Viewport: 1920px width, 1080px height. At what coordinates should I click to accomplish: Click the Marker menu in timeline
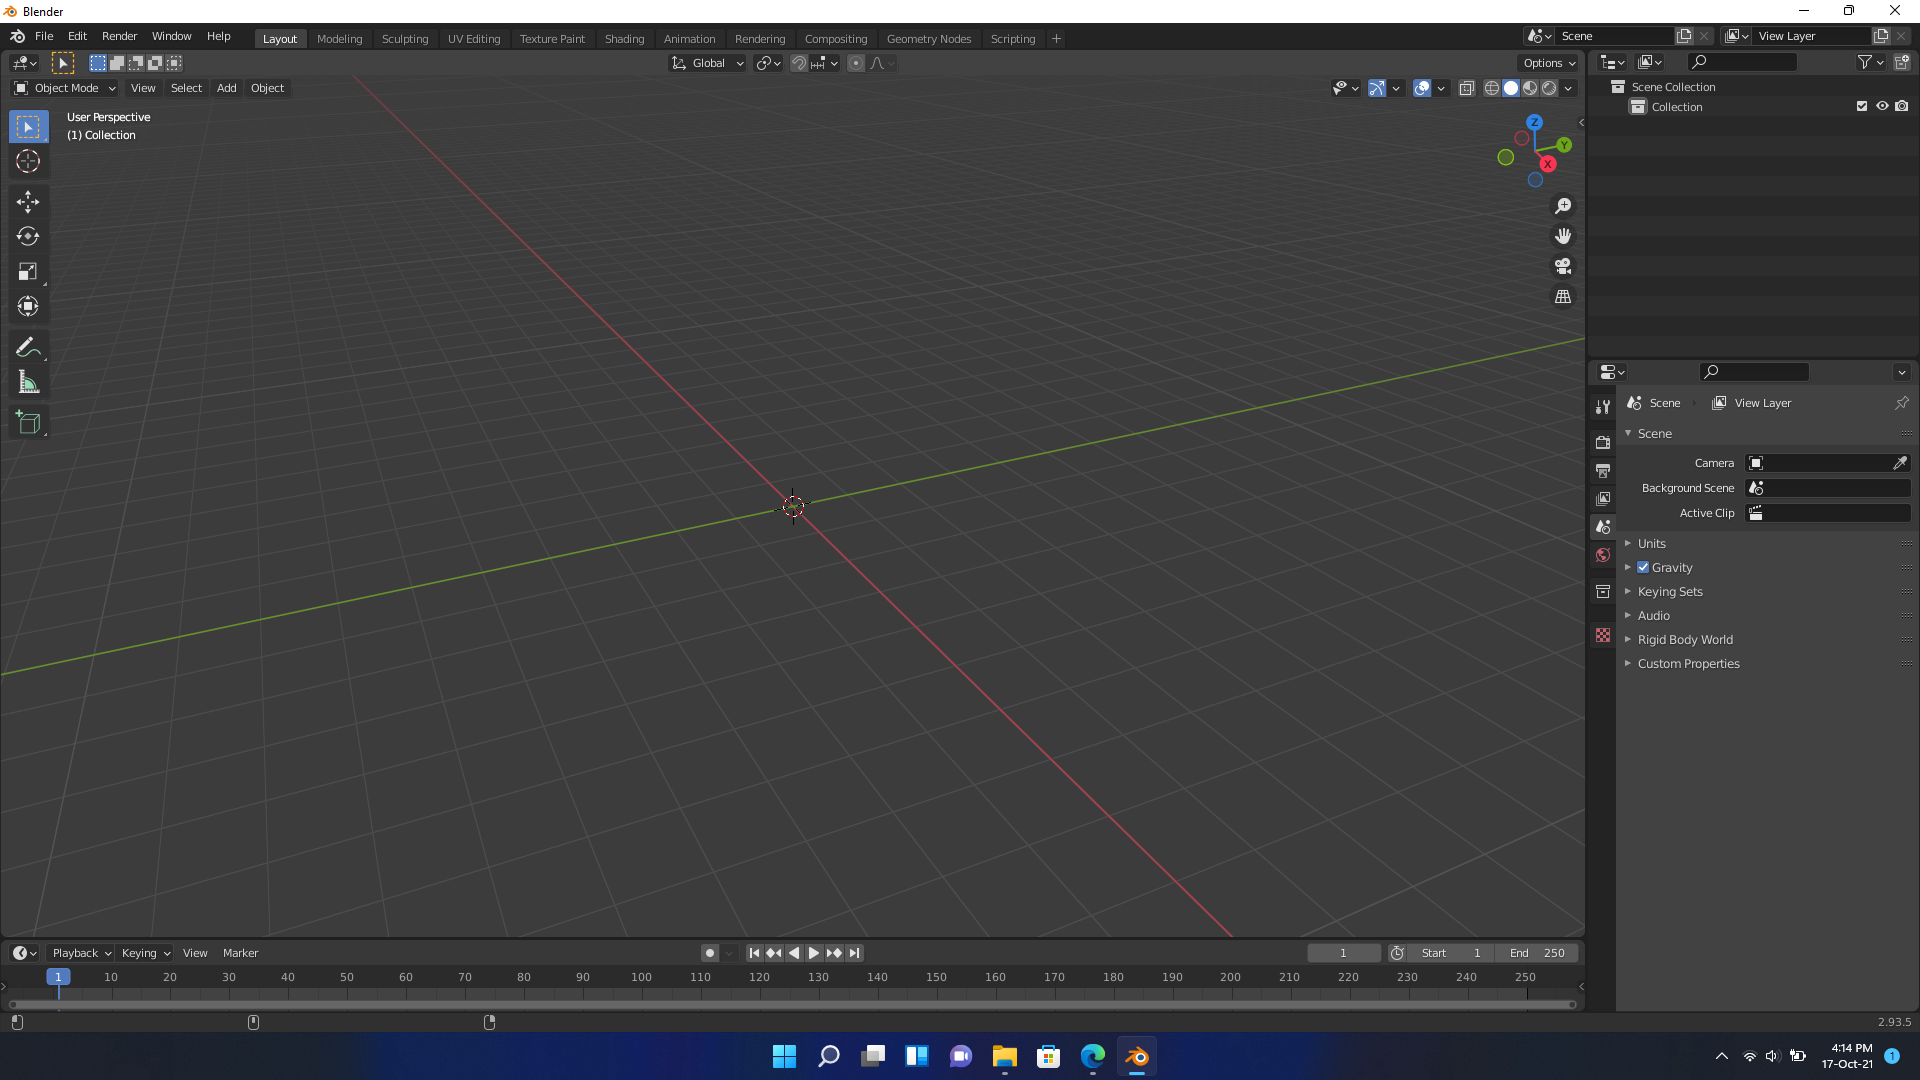240,953
